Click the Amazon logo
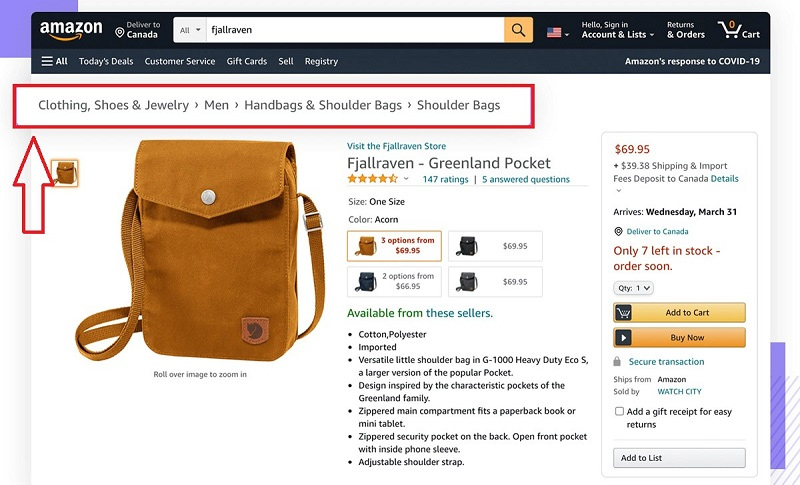Image resolution: width=800 pixels, height=485 pixels. pos(71,30)
